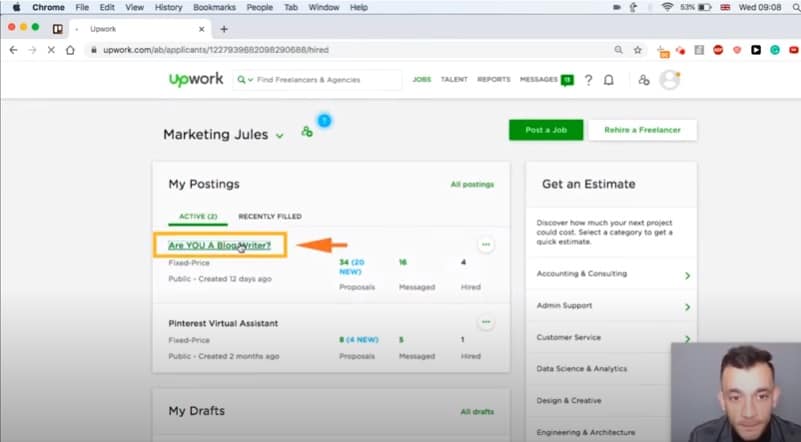Click the team members icon beside Marketing Jules

[307, 132]
